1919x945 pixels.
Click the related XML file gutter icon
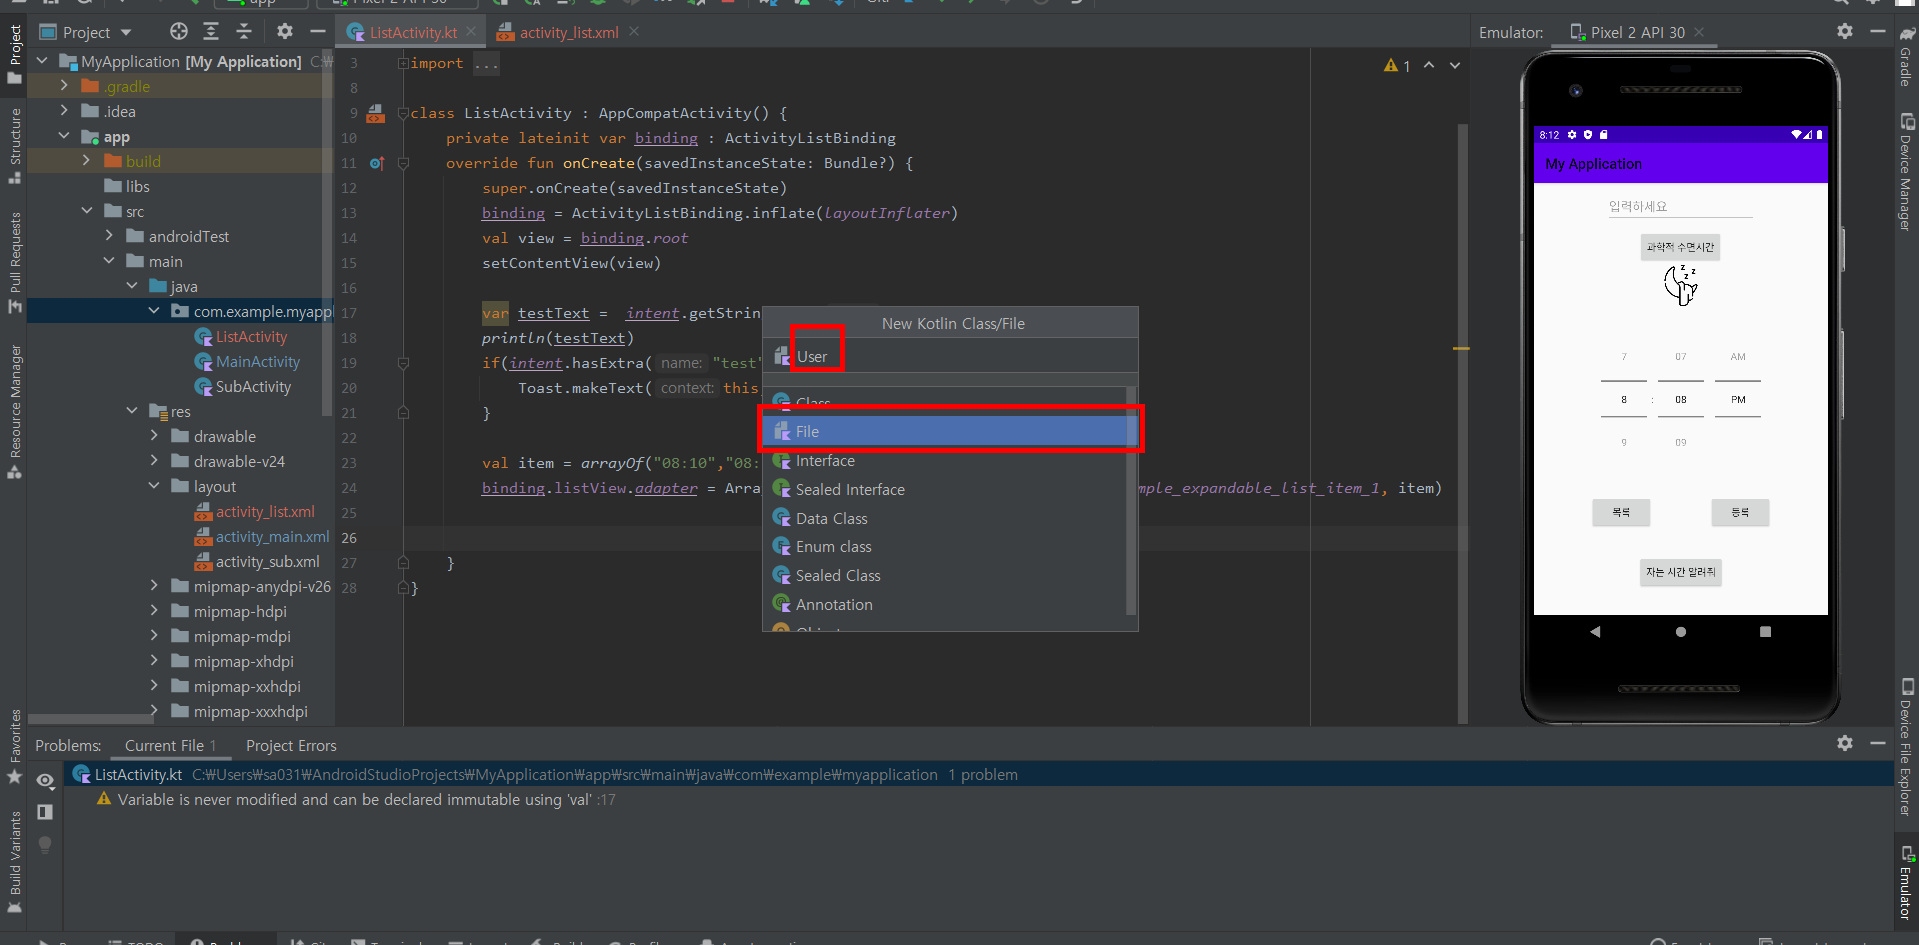click(x=376, y=114)
